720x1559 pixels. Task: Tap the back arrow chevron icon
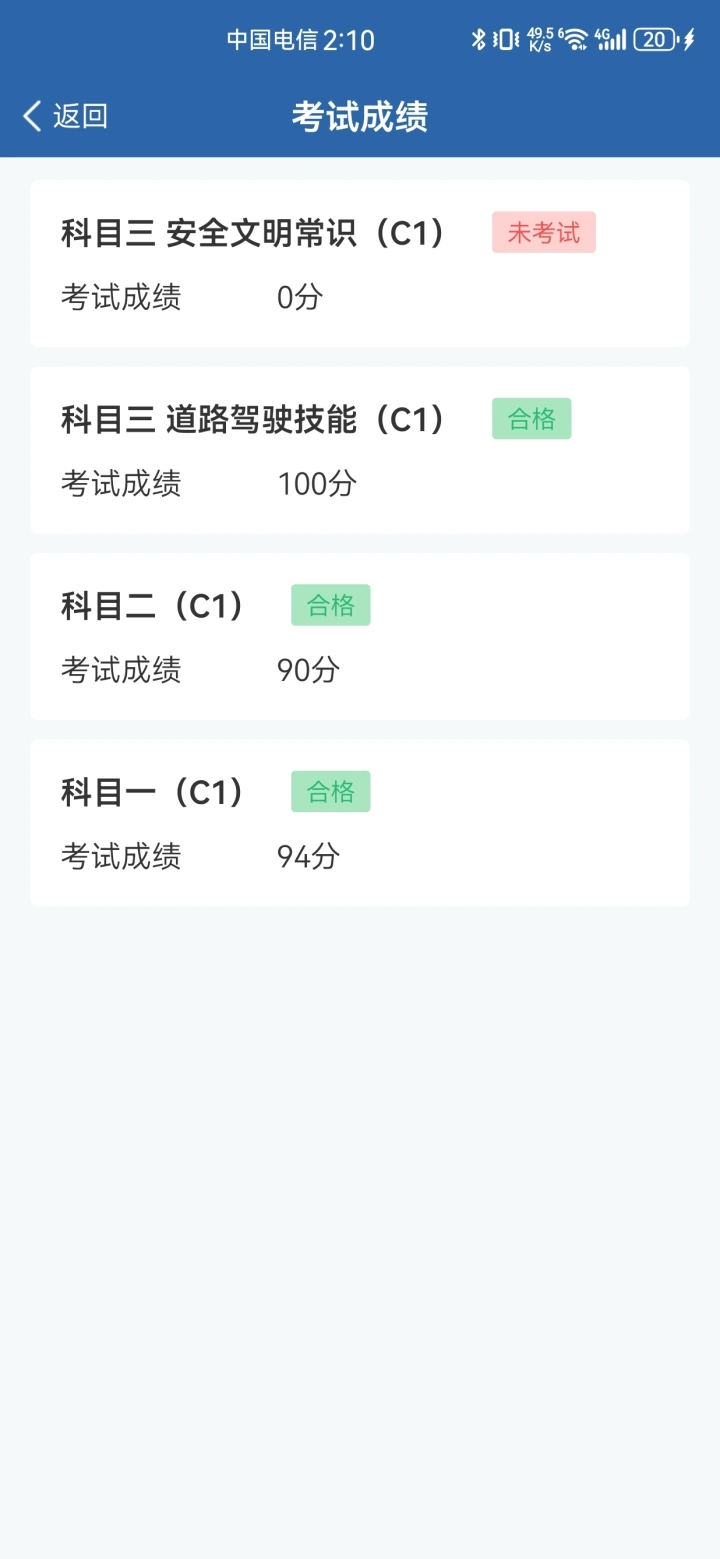point(32,116)
